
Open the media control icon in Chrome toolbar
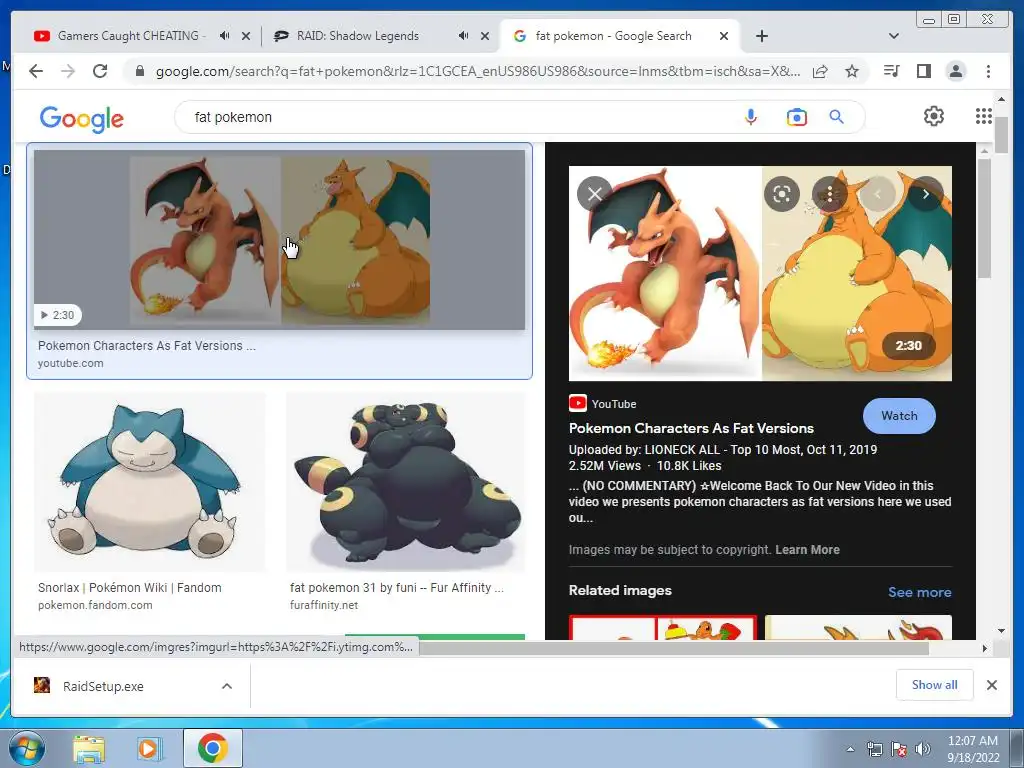(x=891, y=71)
